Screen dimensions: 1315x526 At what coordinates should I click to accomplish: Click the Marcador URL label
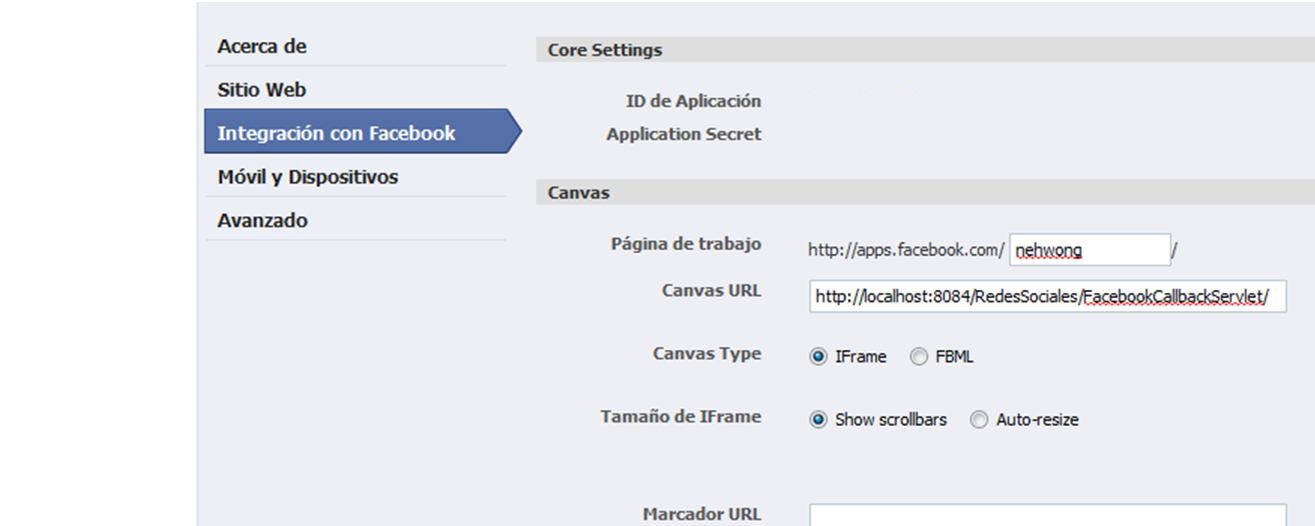[x=701, y=514]
